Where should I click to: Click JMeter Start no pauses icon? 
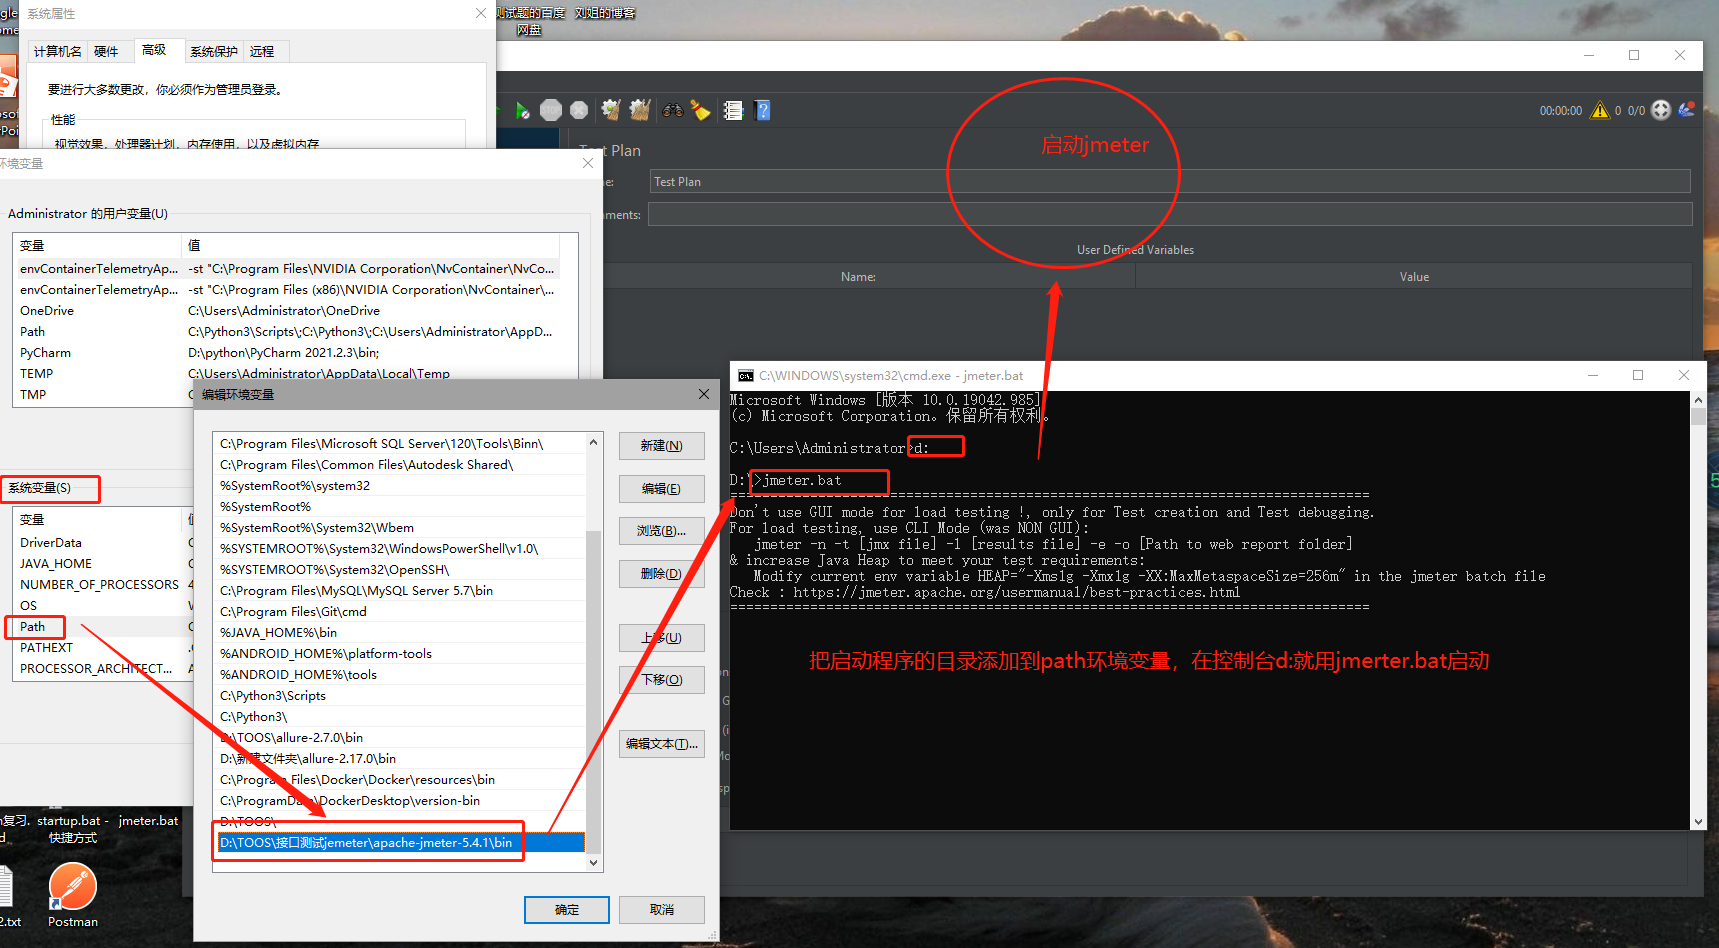tap(522, 111)
